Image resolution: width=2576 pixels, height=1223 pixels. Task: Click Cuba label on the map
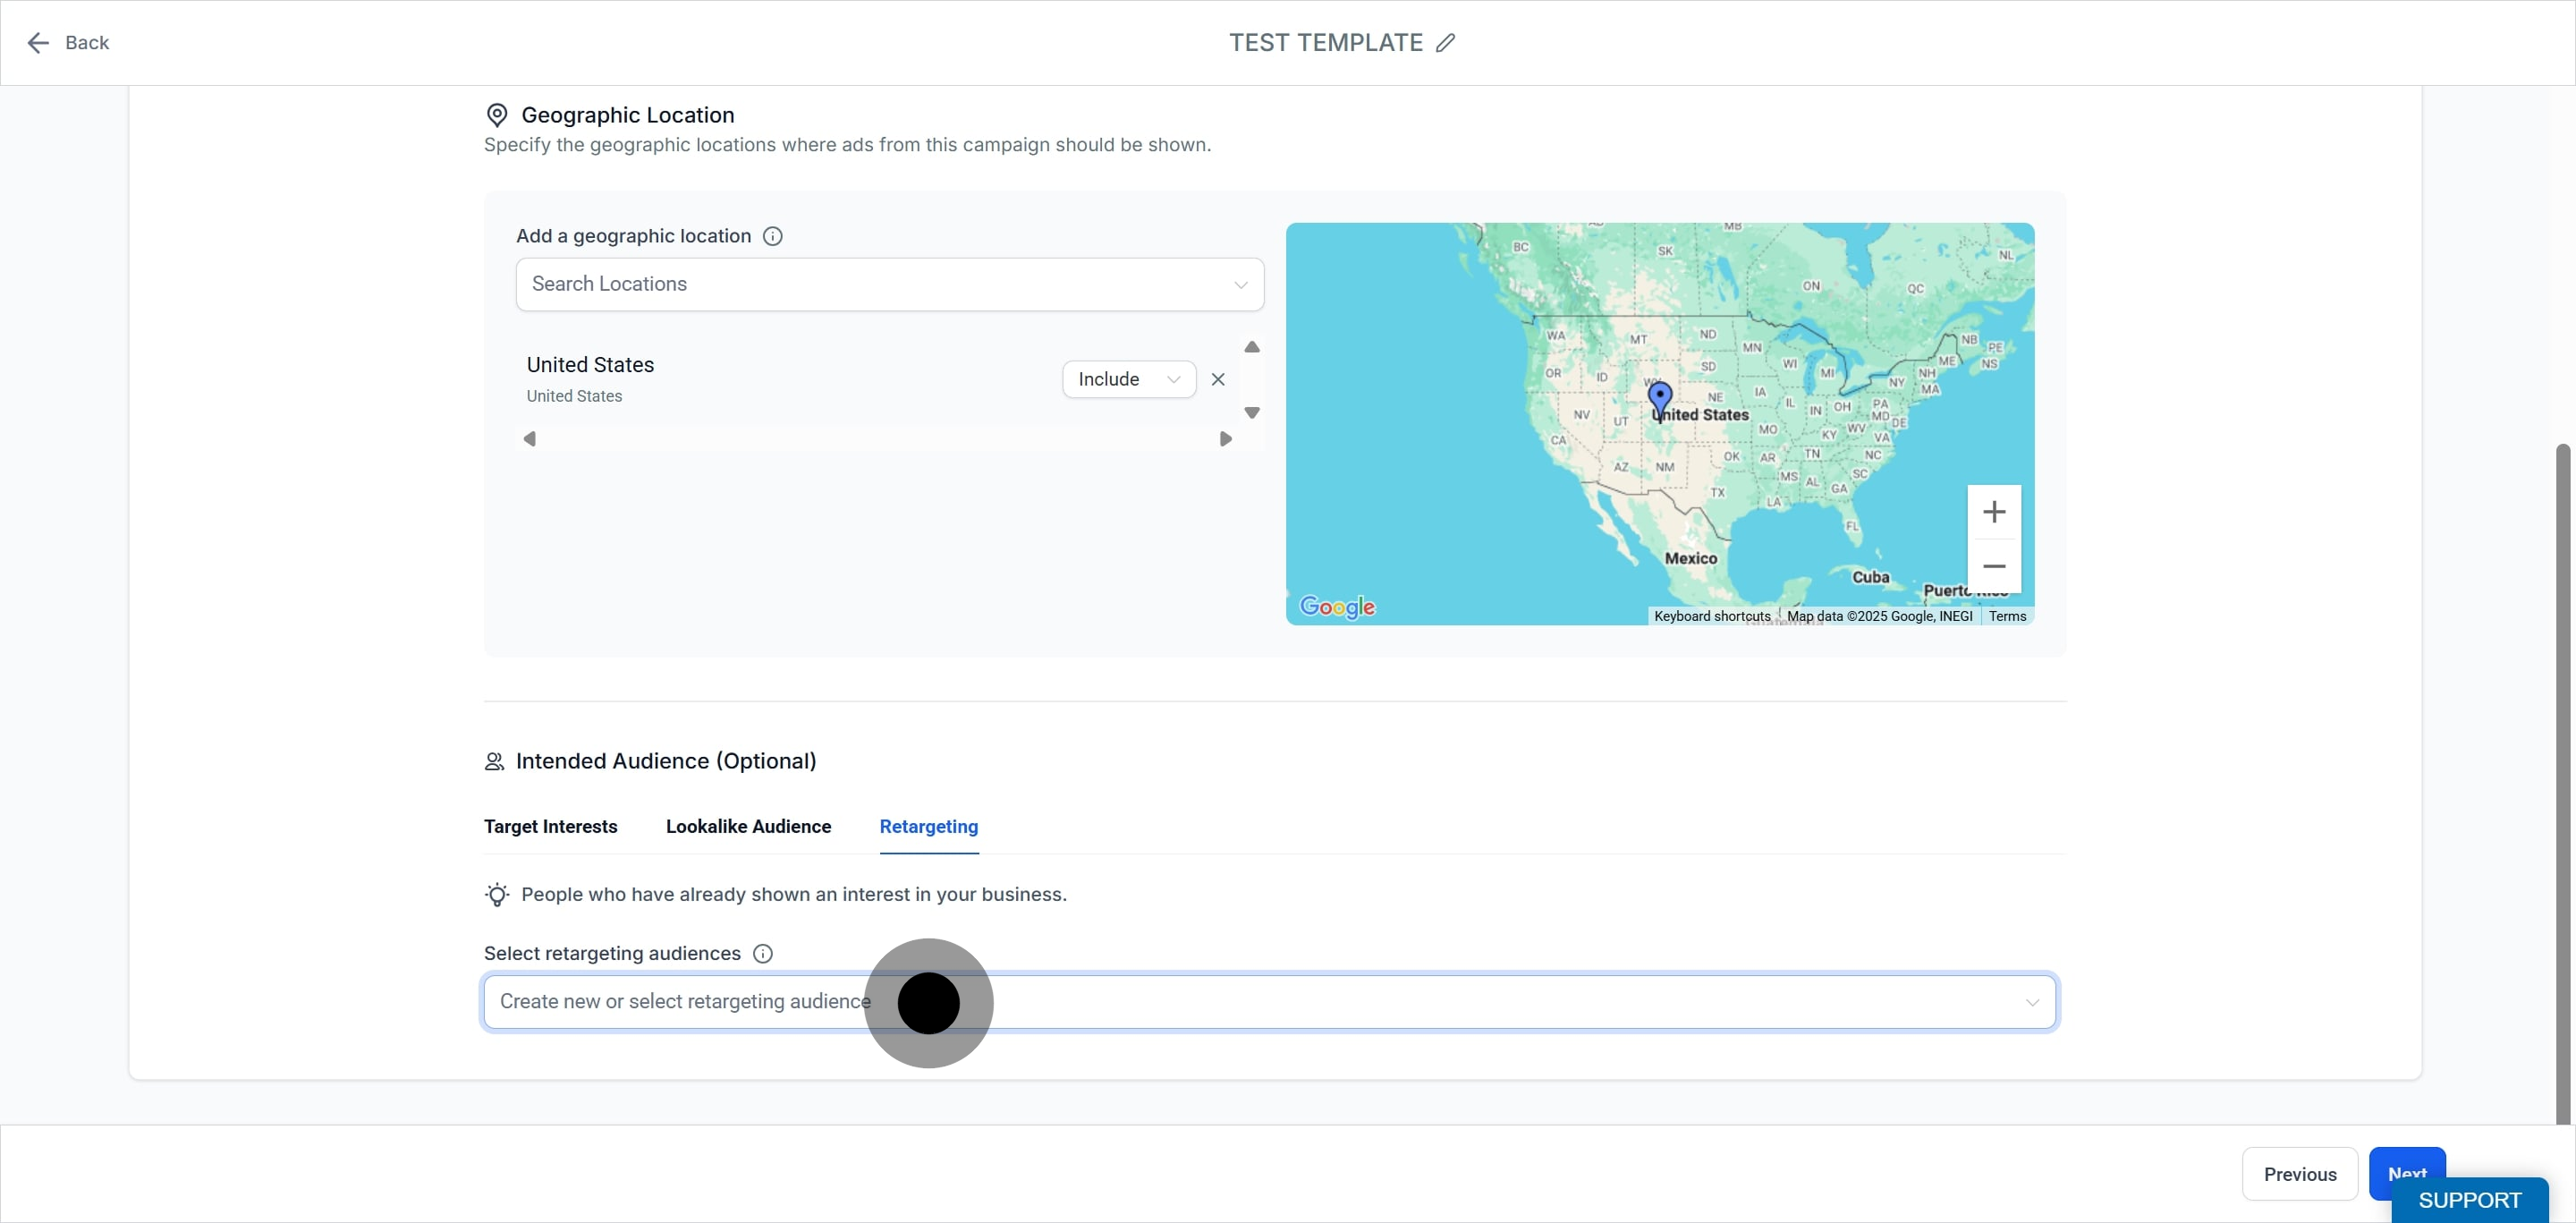tap(1870, 577)
